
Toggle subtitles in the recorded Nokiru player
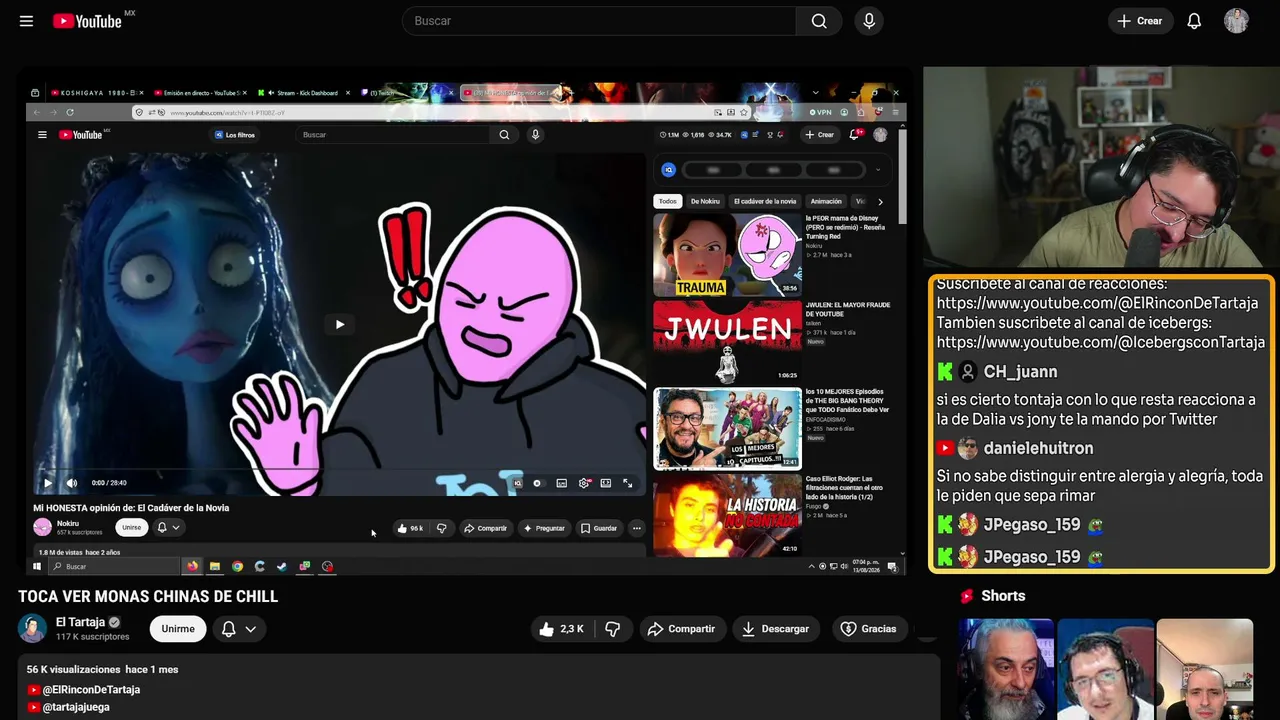[x=562, y=483]
